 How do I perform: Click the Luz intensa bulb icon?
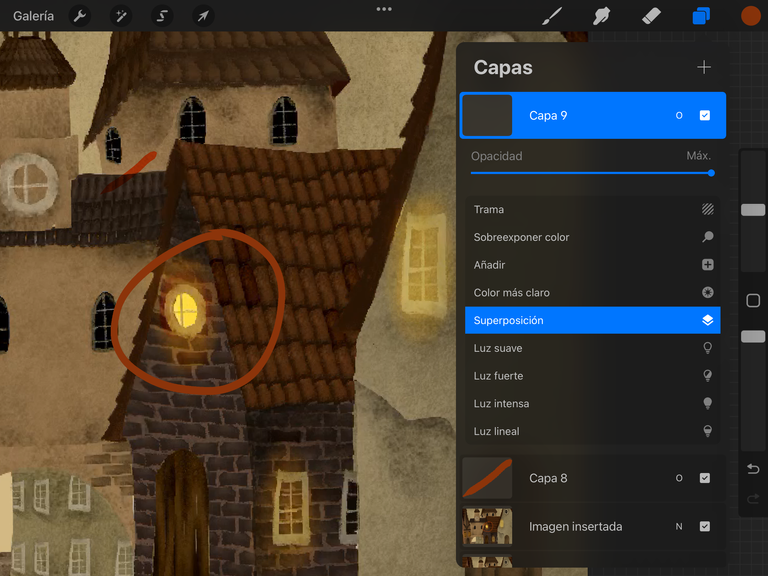[708, 404]
